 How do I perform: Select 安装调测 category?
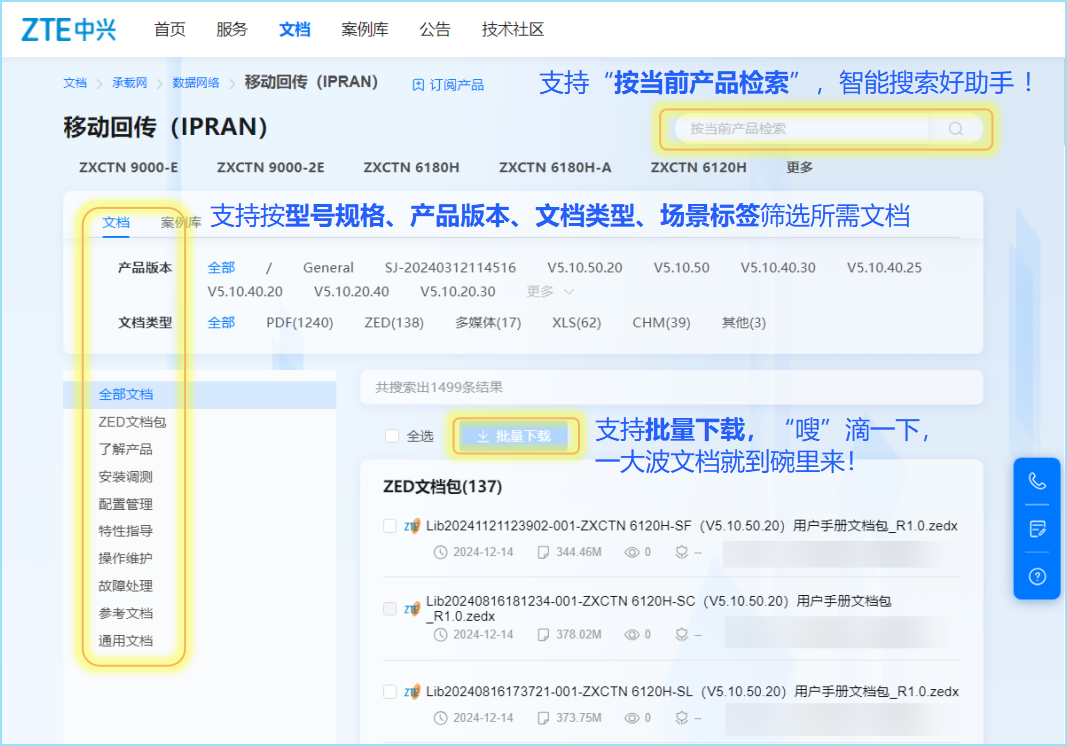pos(125,476)
